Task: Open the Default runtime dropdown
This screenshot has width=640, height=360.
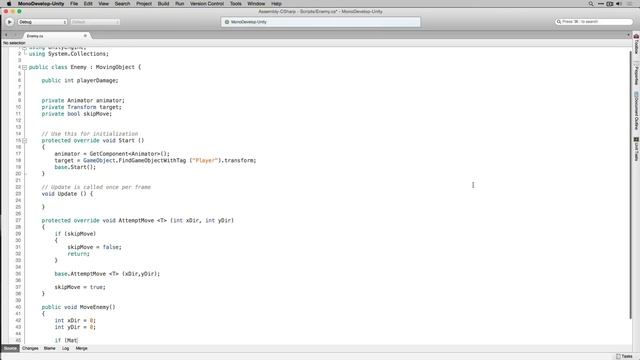Action: click(x=95, y=22)
